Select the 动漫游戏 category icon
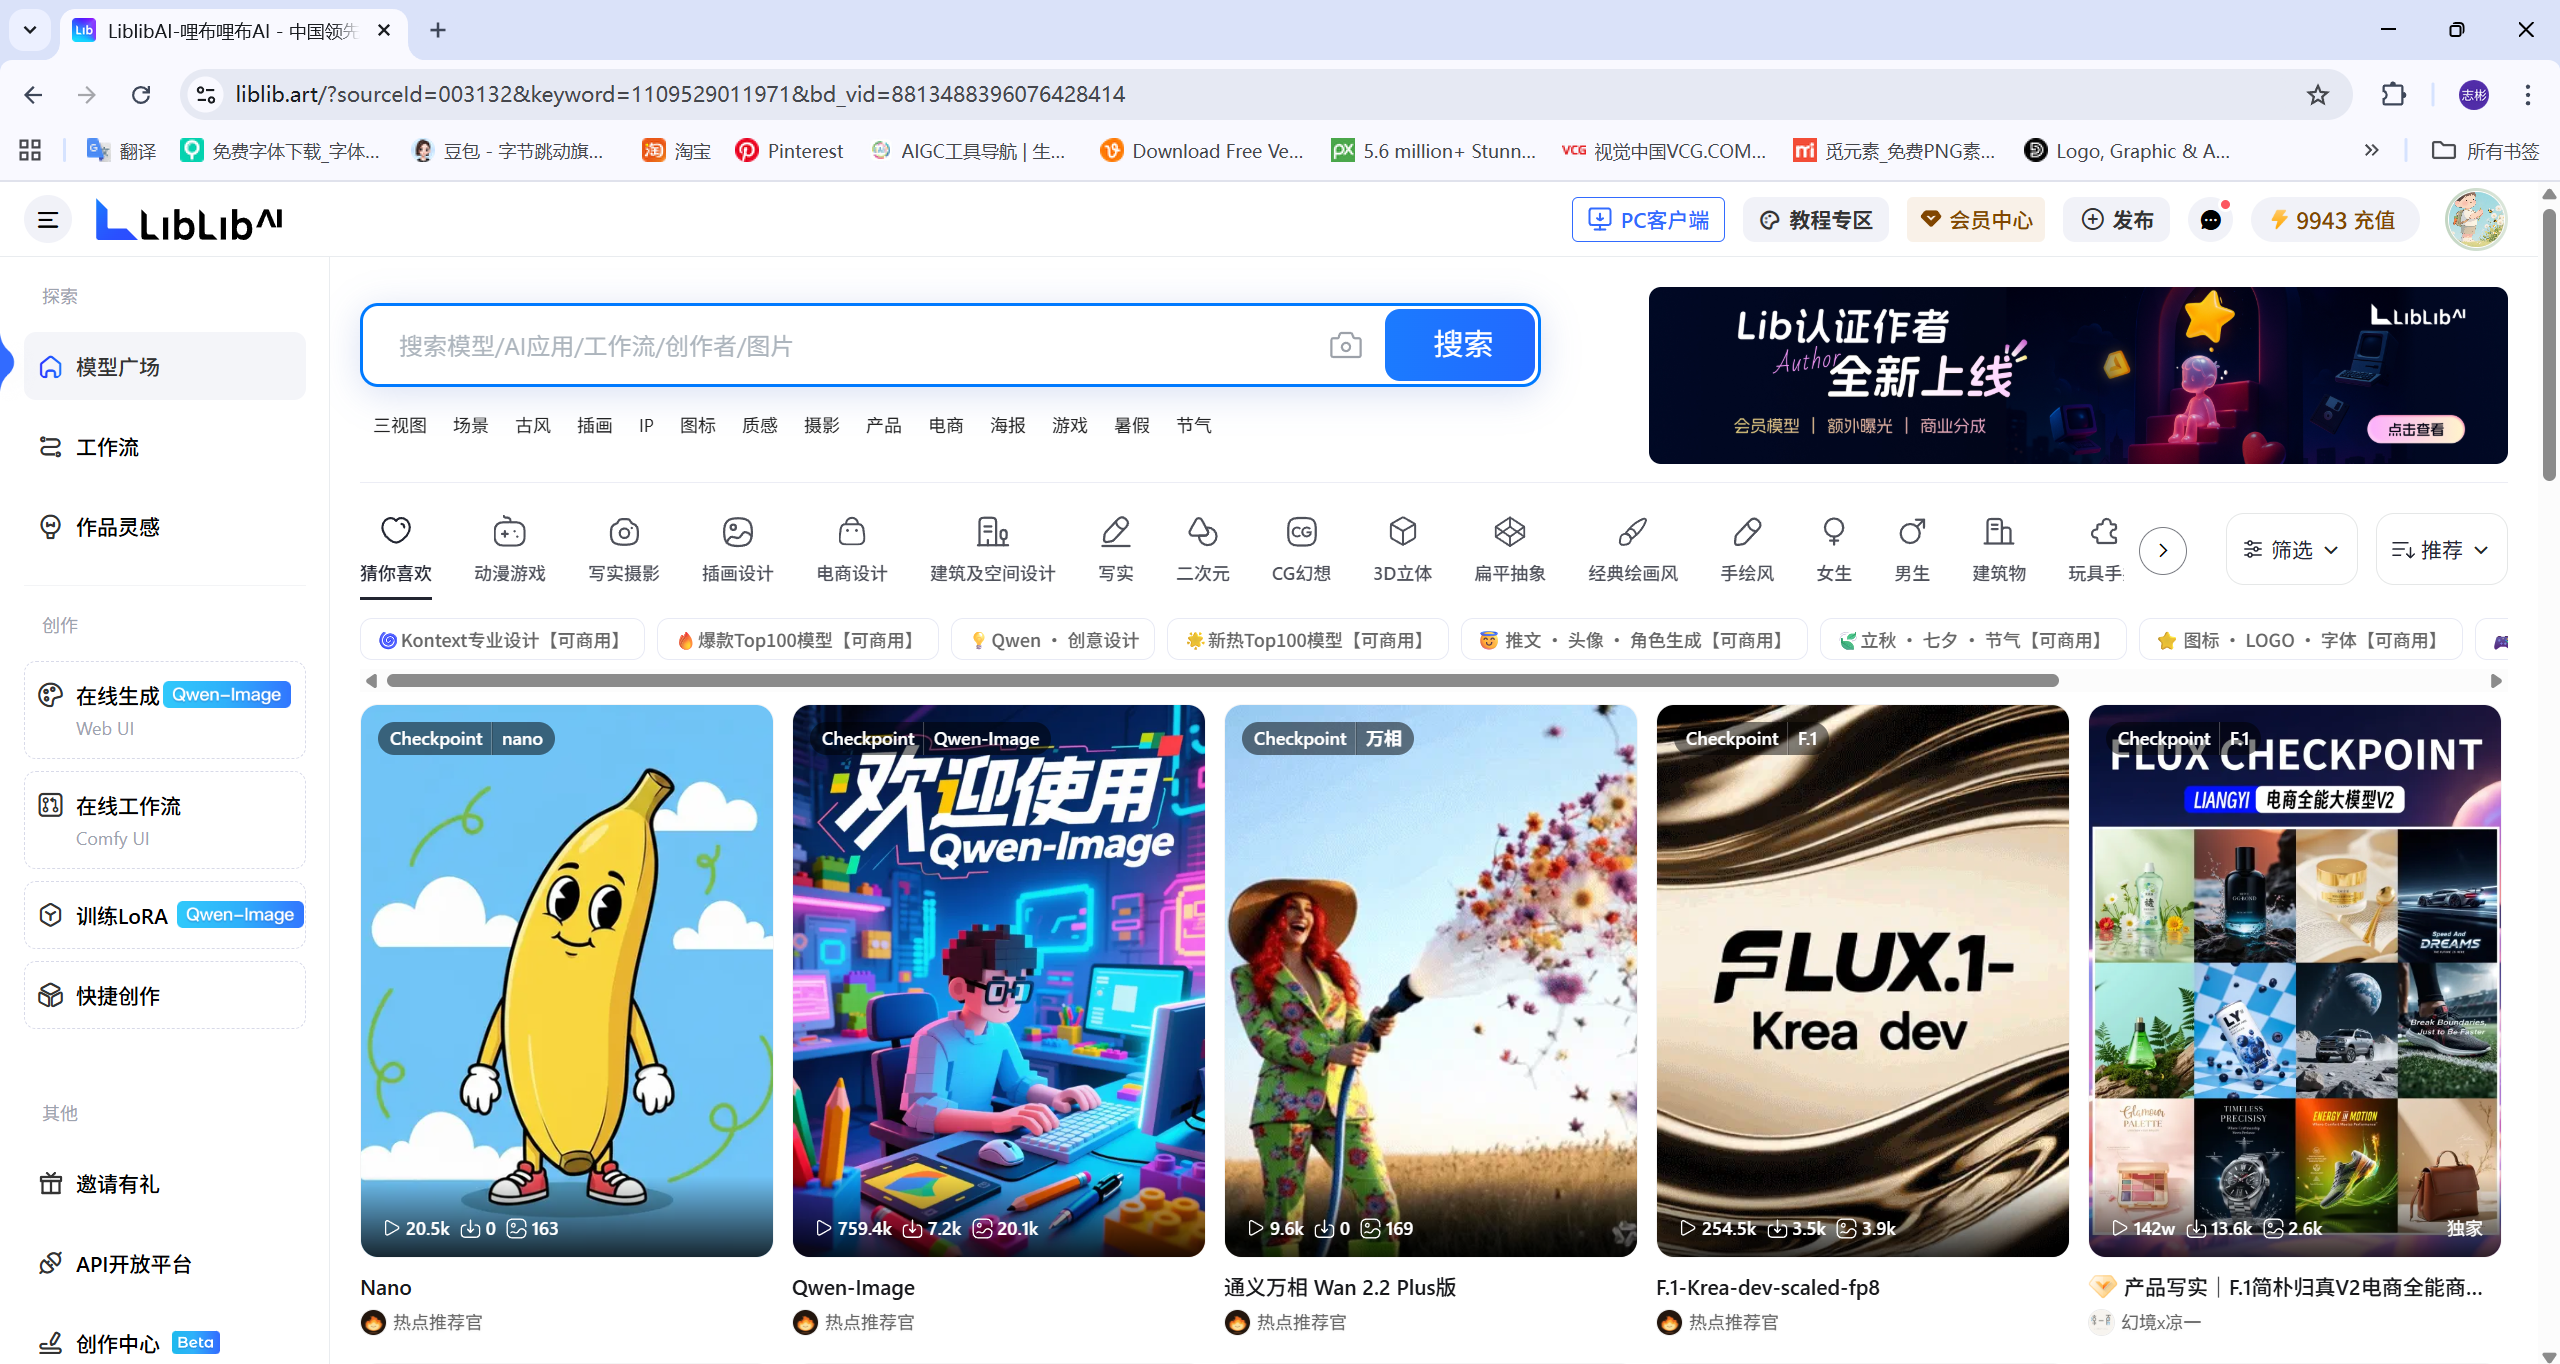Viewport: 2560px width, 1364px height. [509, 531]
